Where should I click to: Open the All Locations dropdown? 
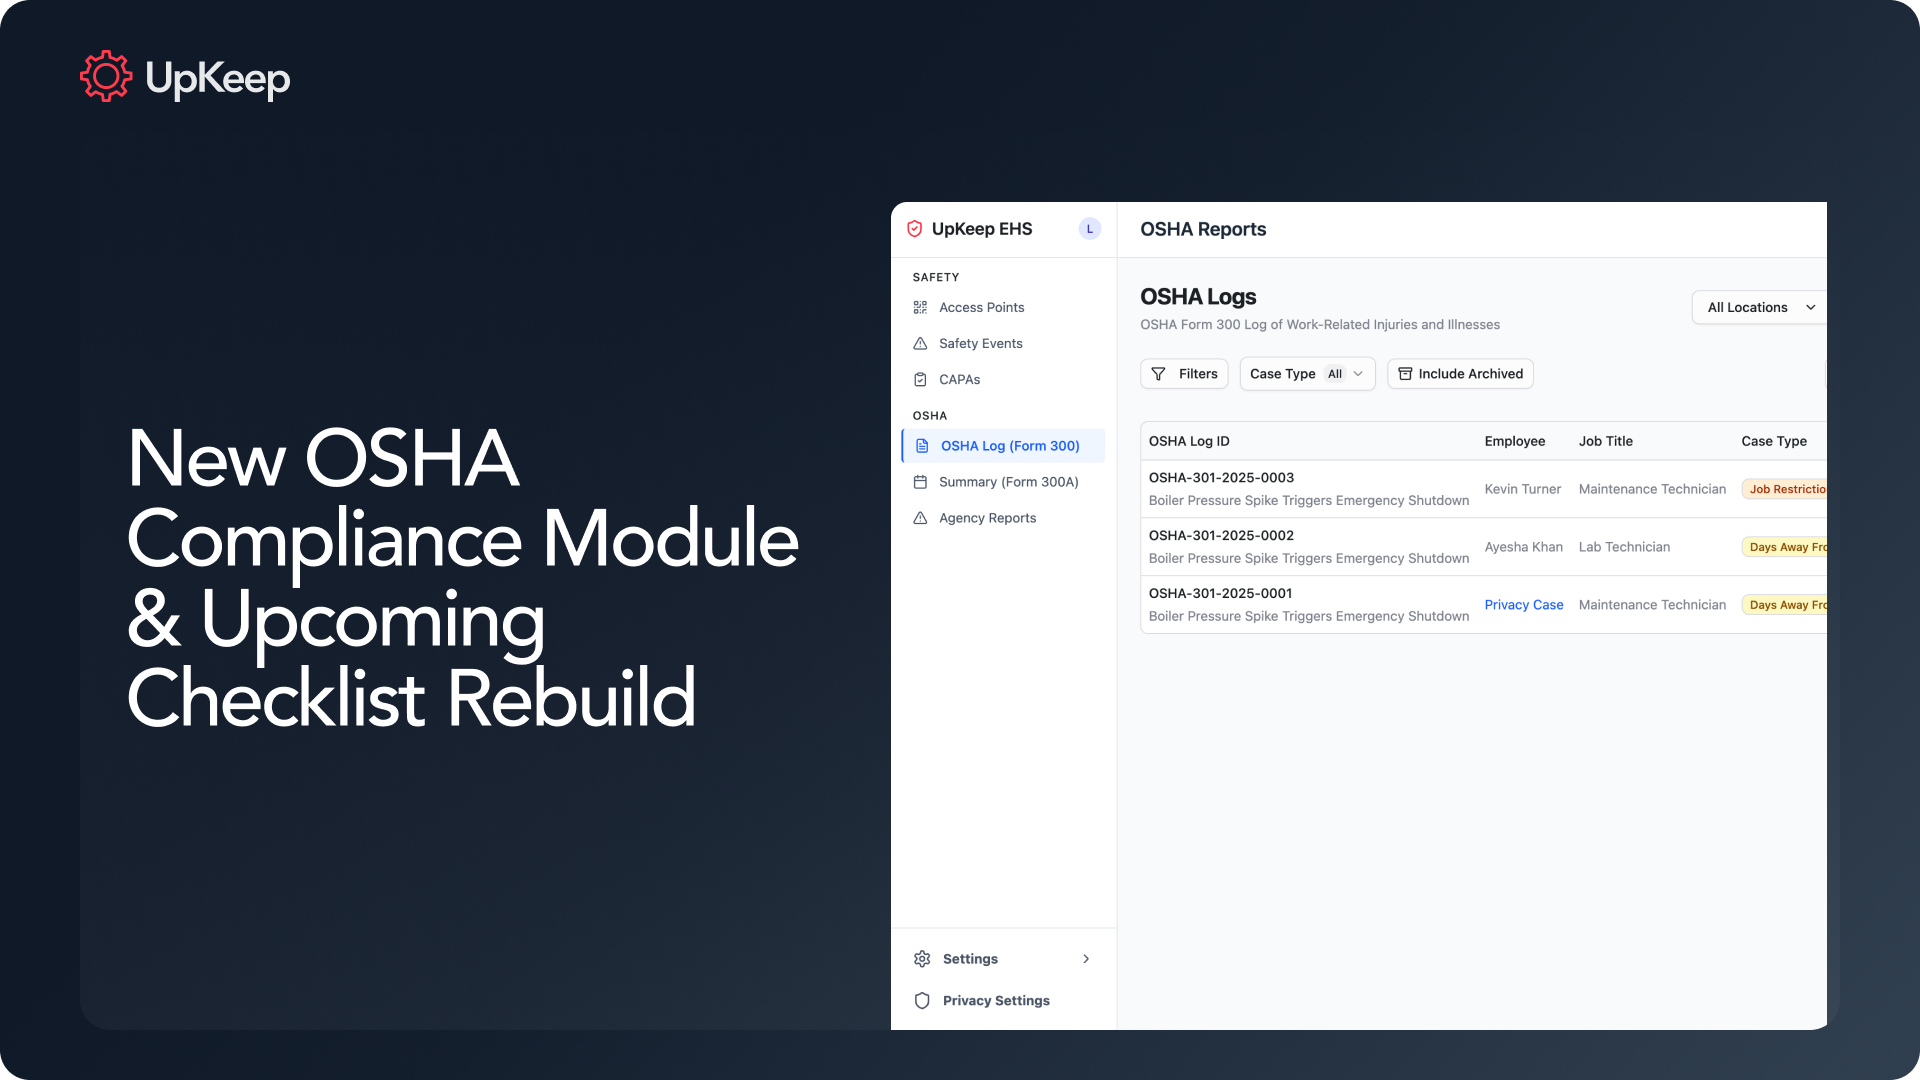[x=1760, y=307]
